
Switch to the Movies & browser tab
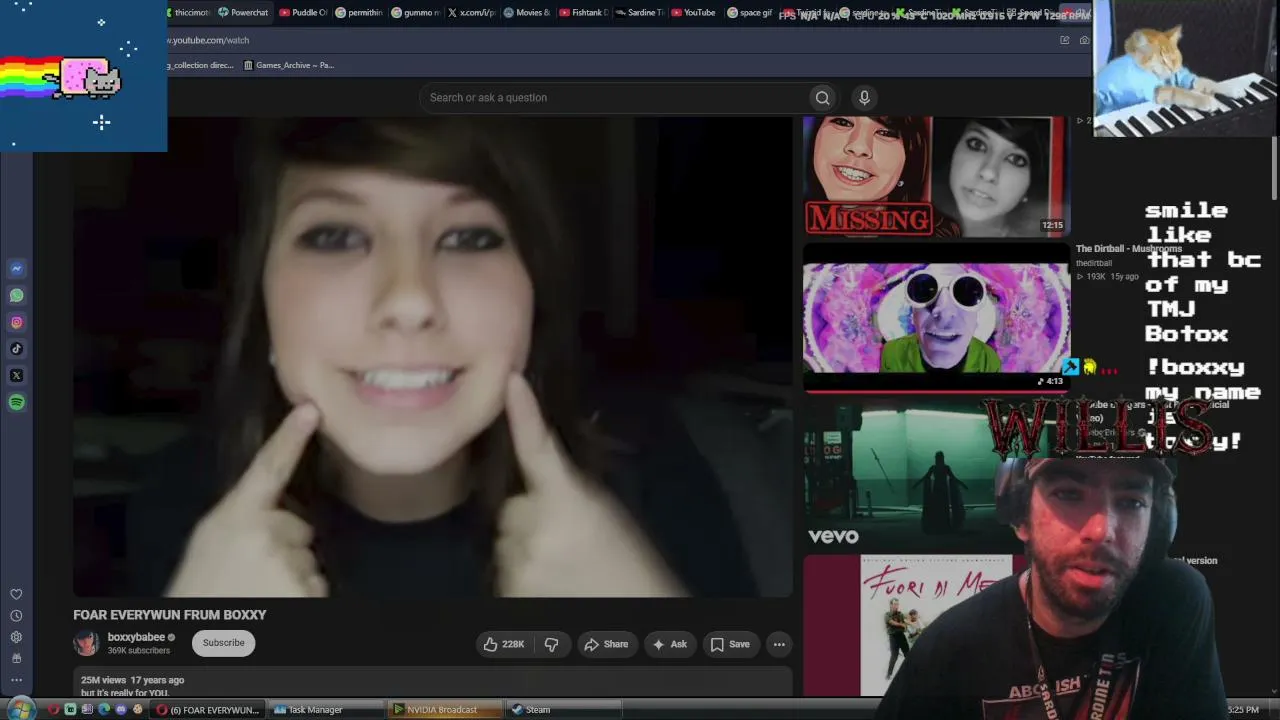tap(527, 13)
